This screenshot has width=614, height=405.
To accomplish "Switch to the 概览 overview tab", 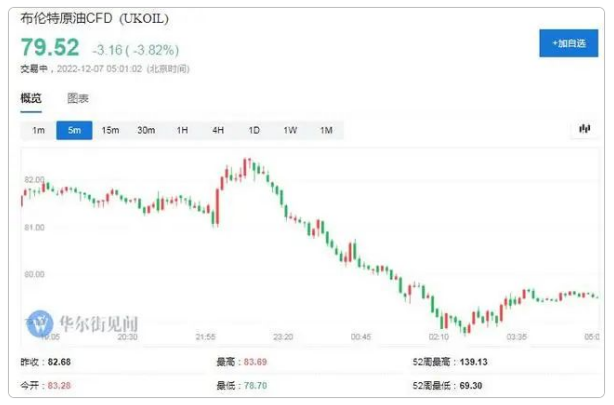I will 31,98.
